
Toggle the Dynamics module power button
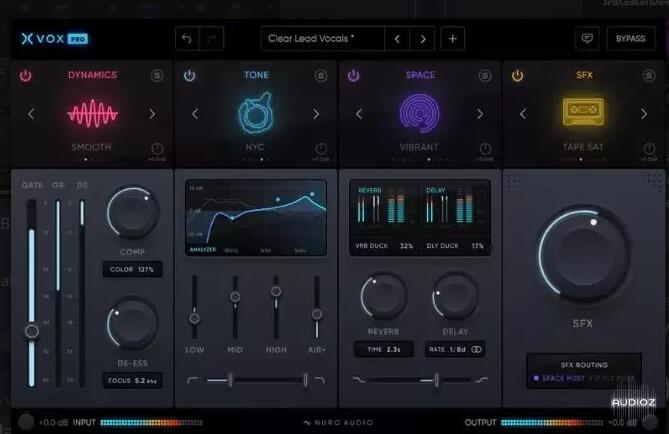[26, 76]
